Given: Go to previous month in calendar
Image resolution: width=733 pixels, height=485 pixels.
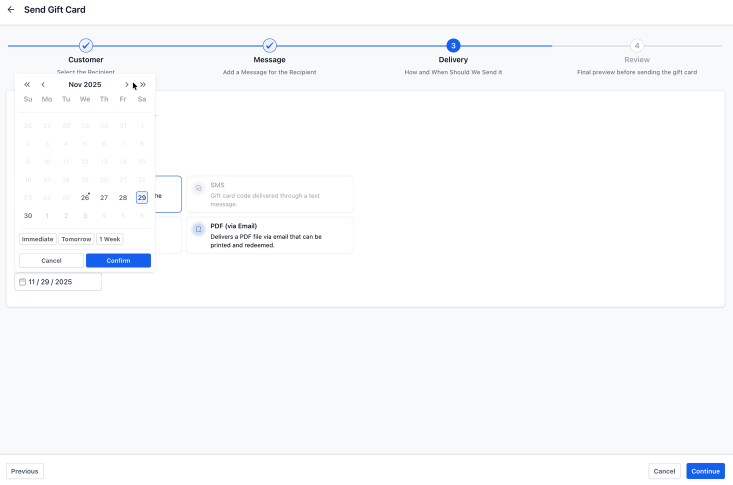Looking at the screenshot, I should pos(42,85).
